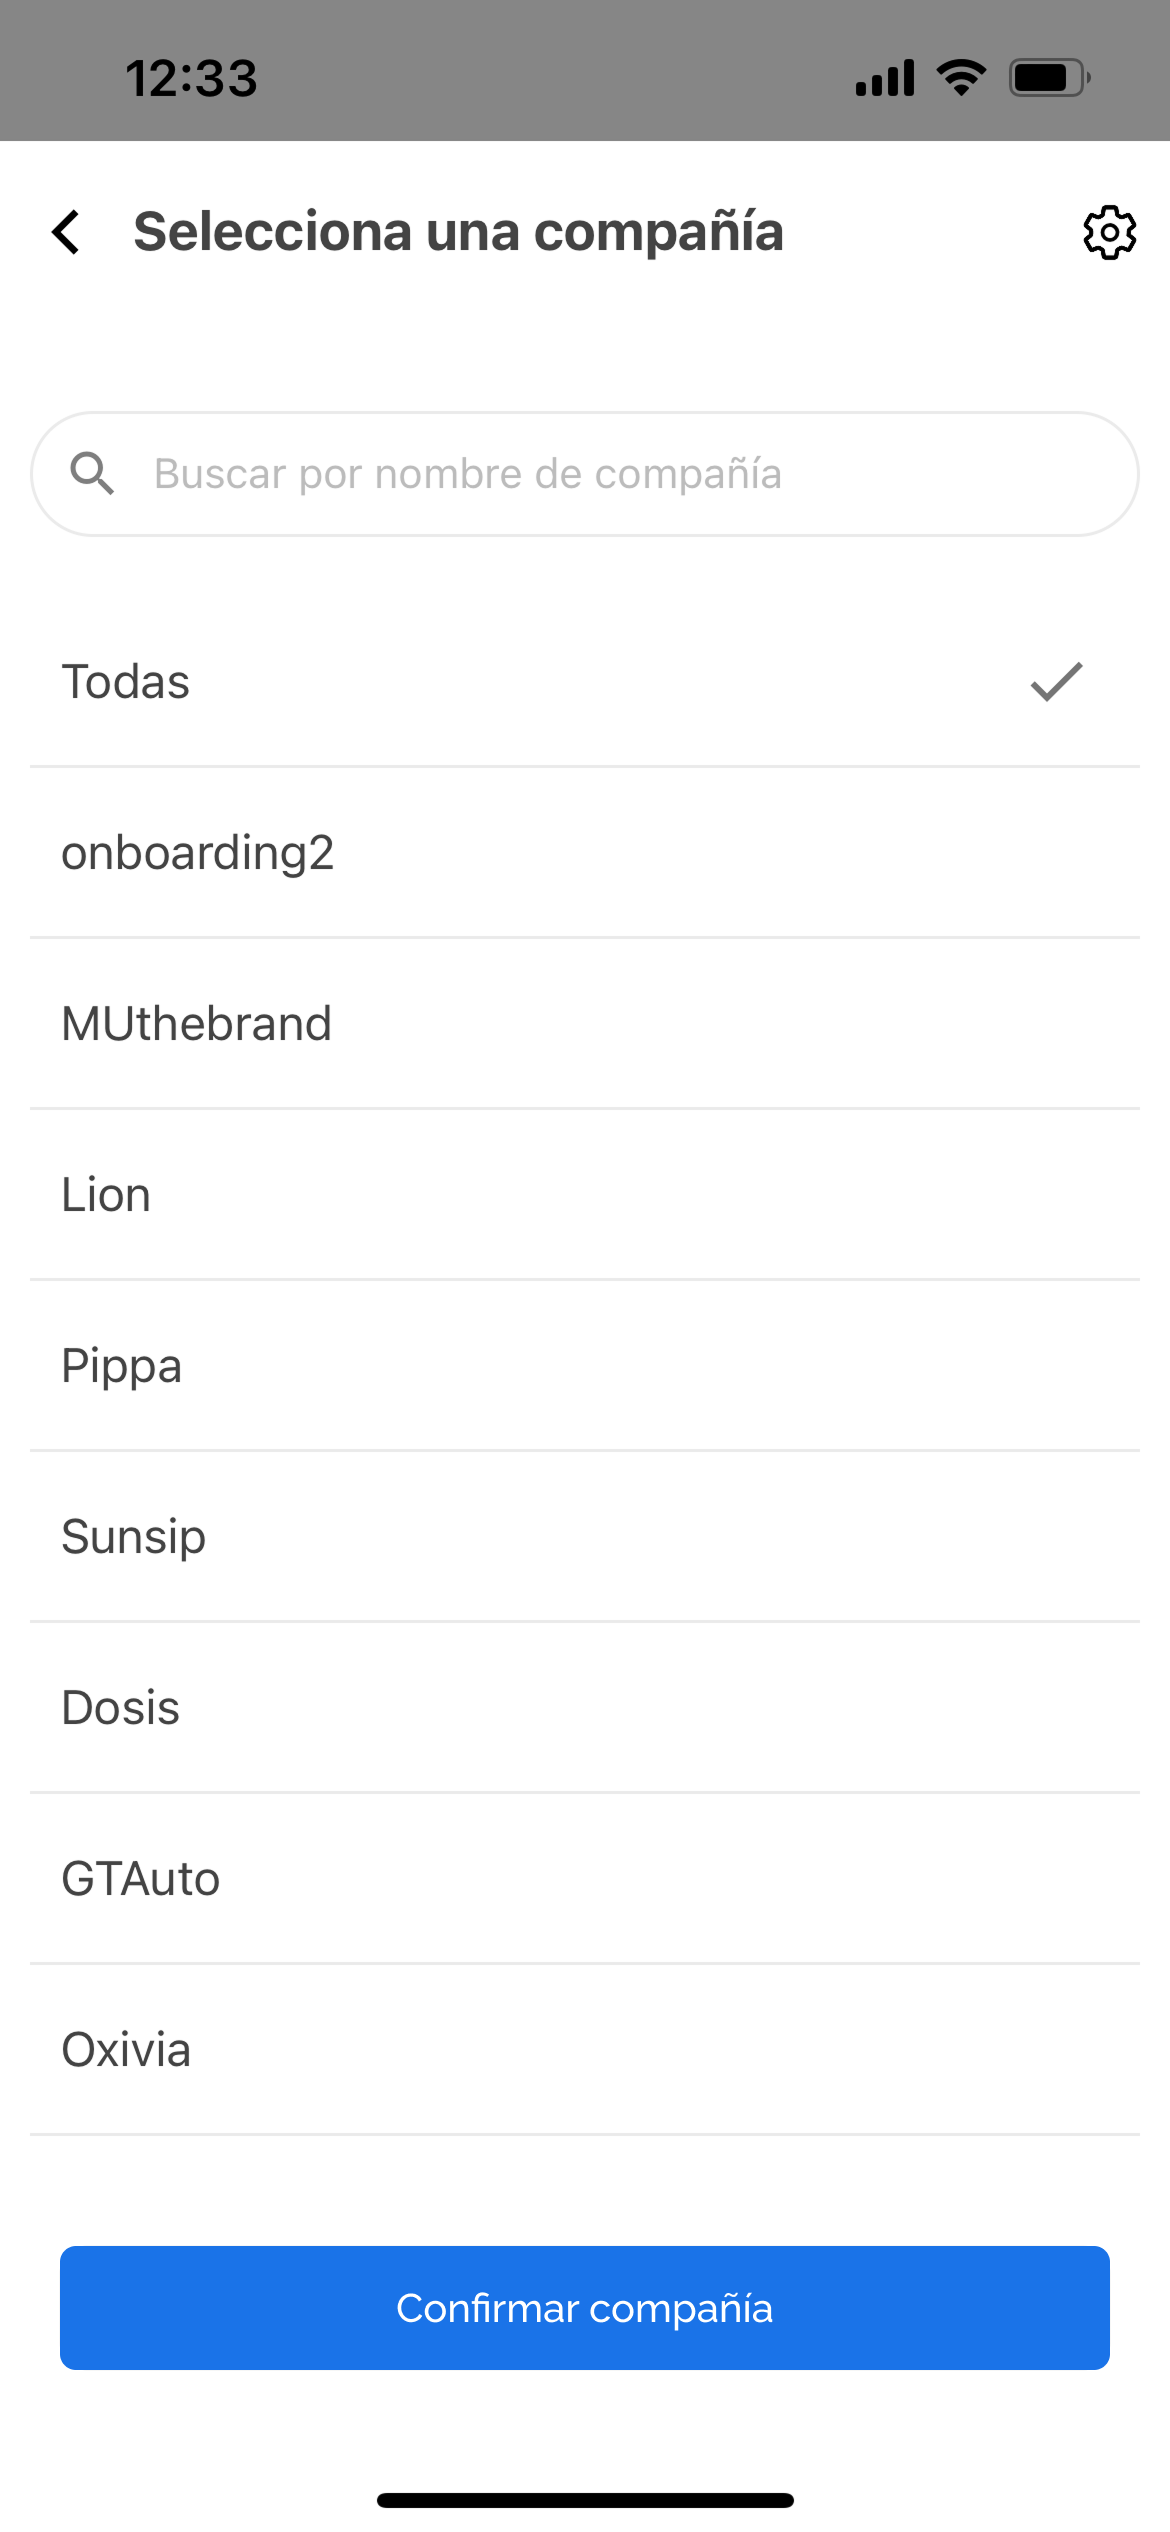The image size is (1170, 2532).
Task: Tap the battery indicator icon
Action: pos(1049,77)
